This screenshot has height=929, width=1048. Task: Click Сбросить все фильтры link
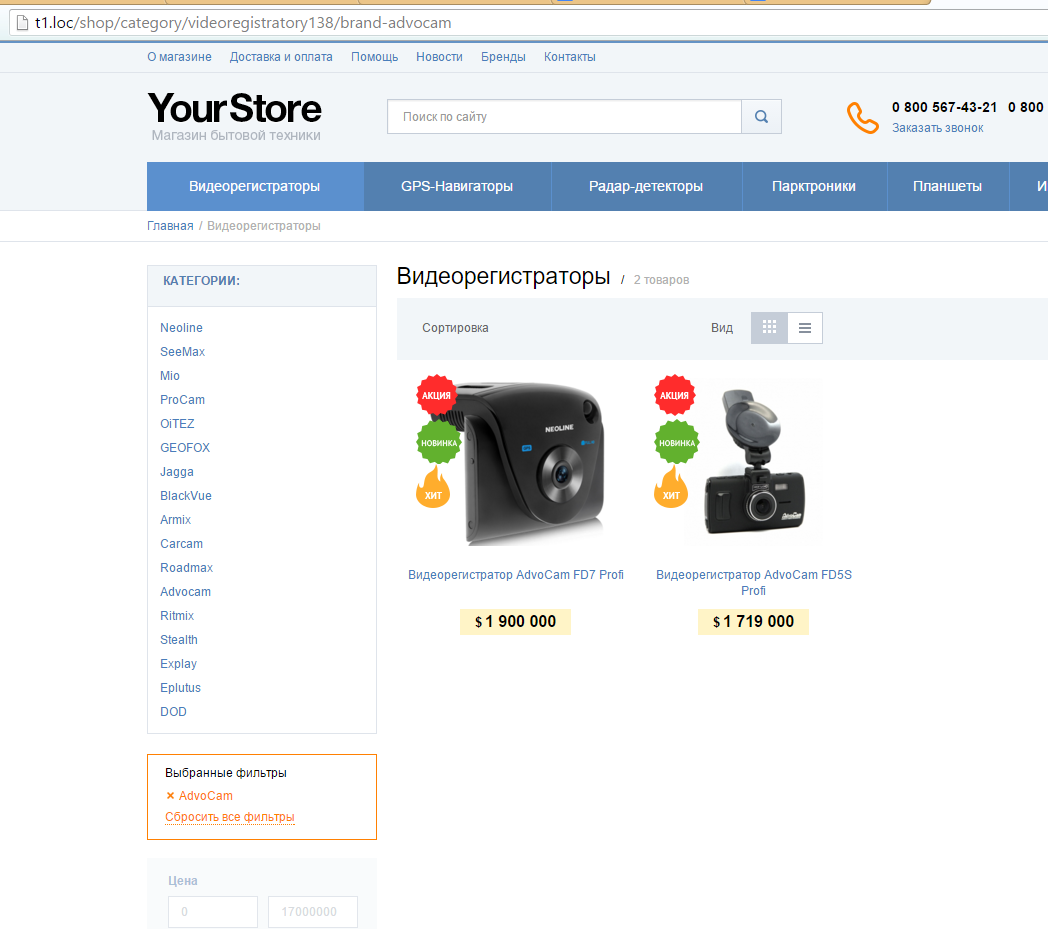230,817
